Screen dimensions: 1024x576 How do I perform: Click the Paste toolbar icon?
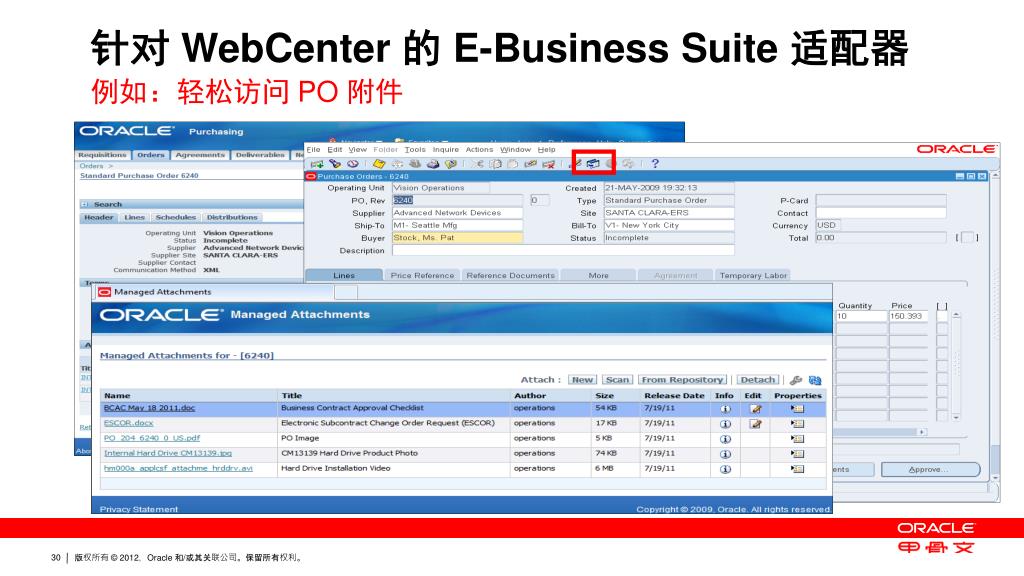tap(513, 164)
